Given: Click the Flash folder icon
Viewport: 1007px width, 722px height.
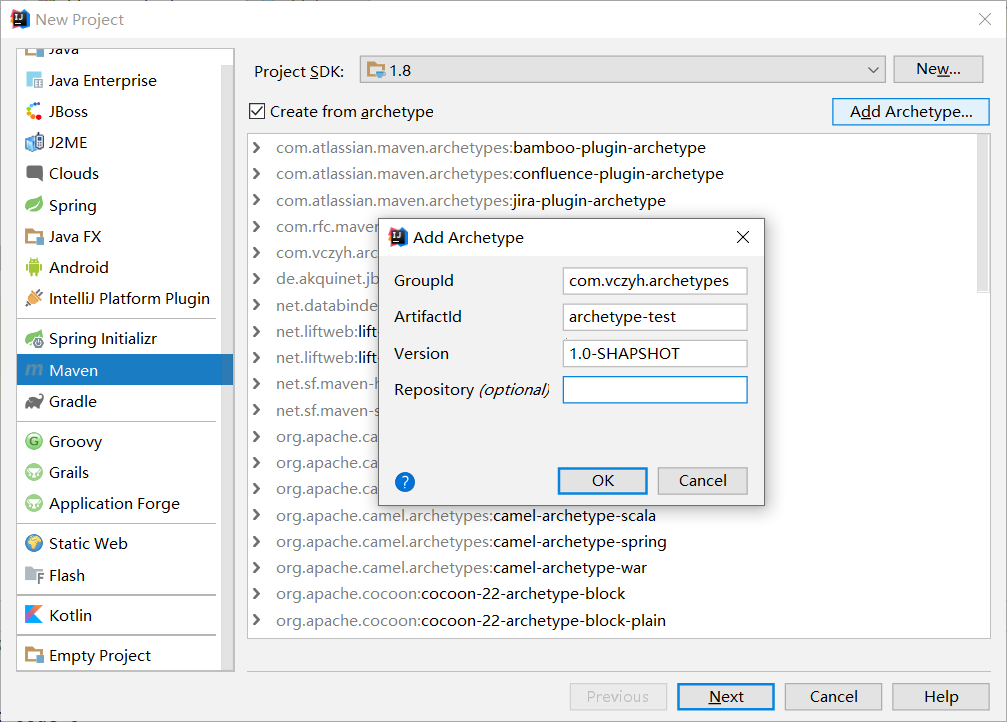Looking at the screenshot, I should 34,575.
